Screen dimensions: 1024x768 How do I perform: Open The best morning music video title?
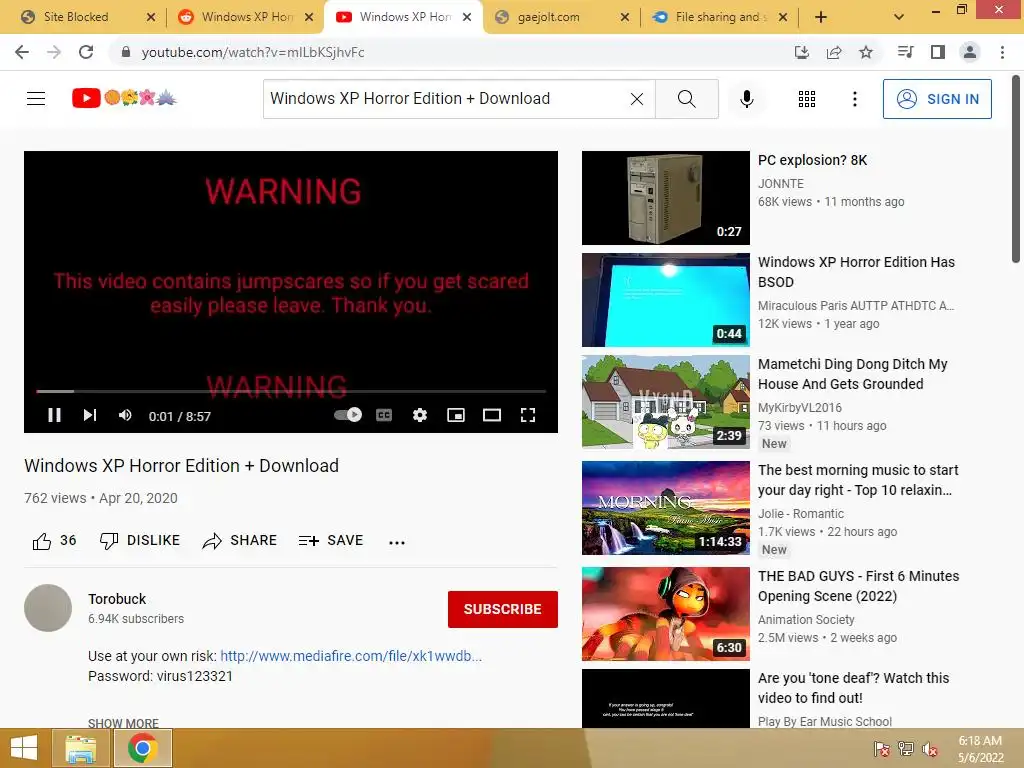[858, 480]
